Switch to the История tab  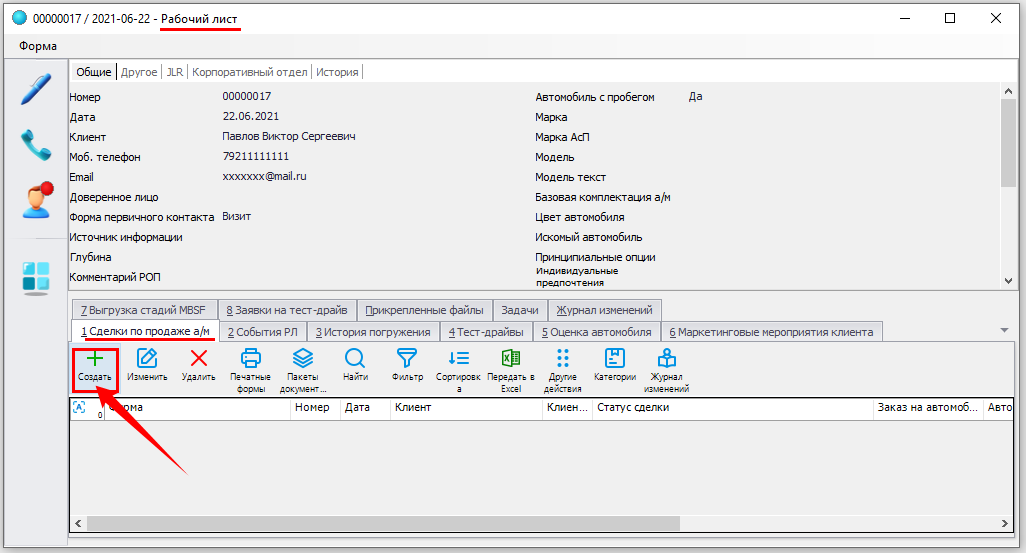[337, 72]
